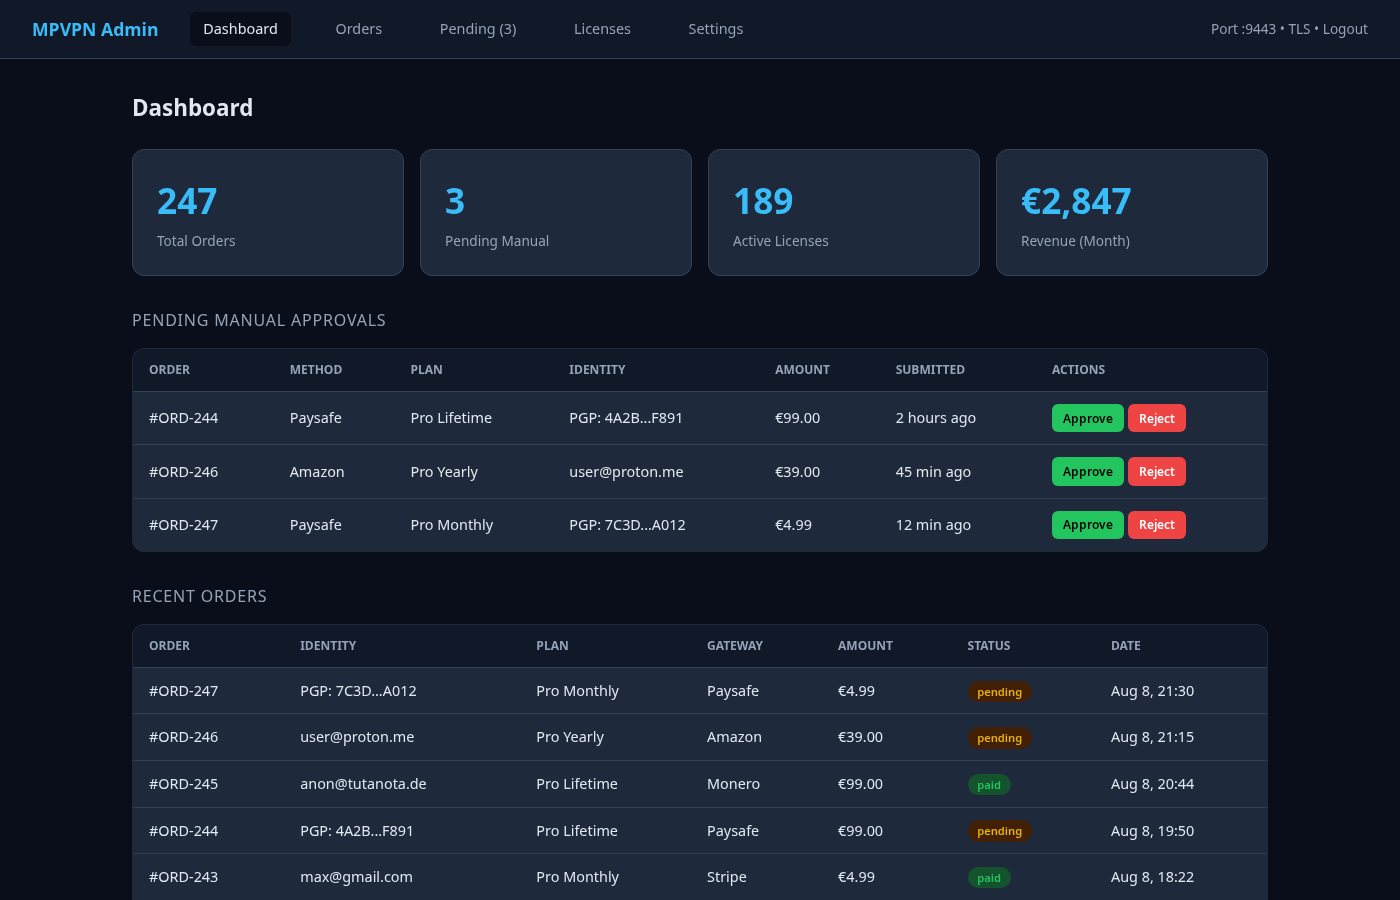Click paid status badge for #ORD-243
This screenshot has height=900, width=1400.
coord(989,878)
